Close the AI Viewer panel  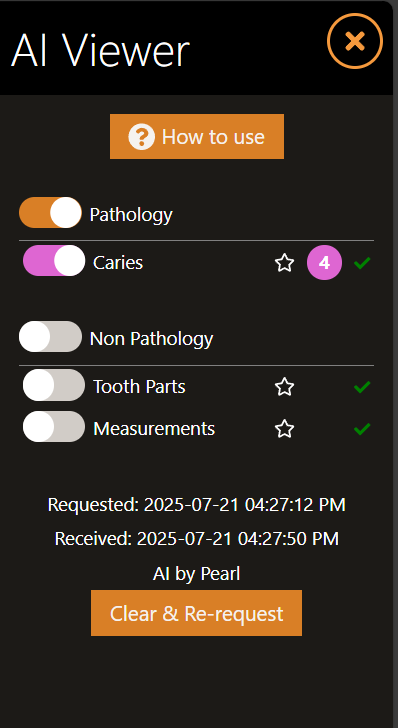(355, 41)
